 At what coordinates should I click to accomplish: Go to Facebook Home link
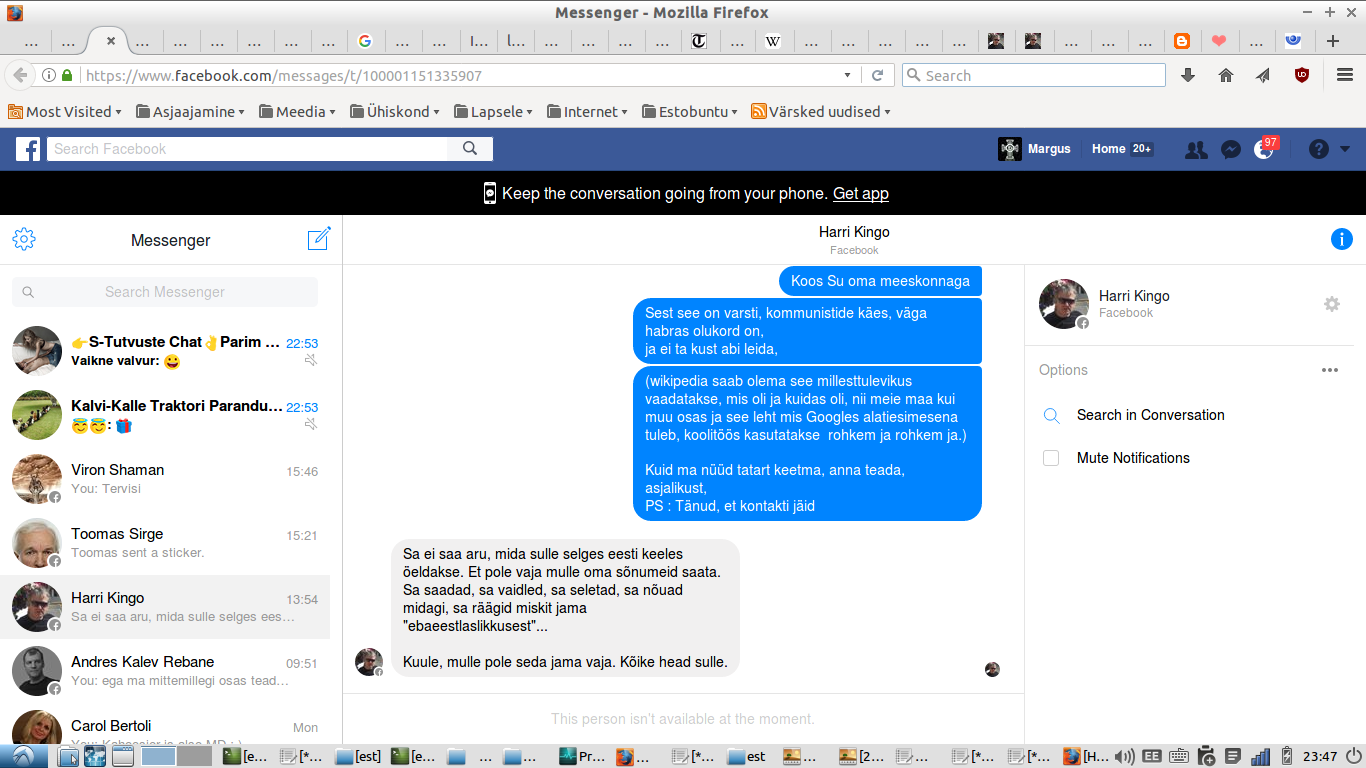(1108, 149)
